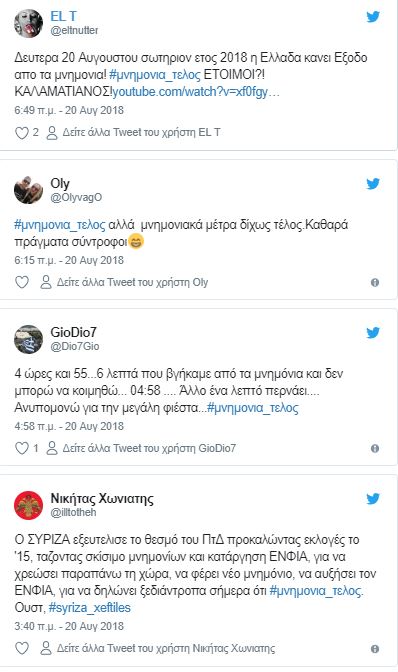398x672 pixels.
Task: Like the Νικήτας Χωνιατης tweet via heart
Action: point(22,648)
